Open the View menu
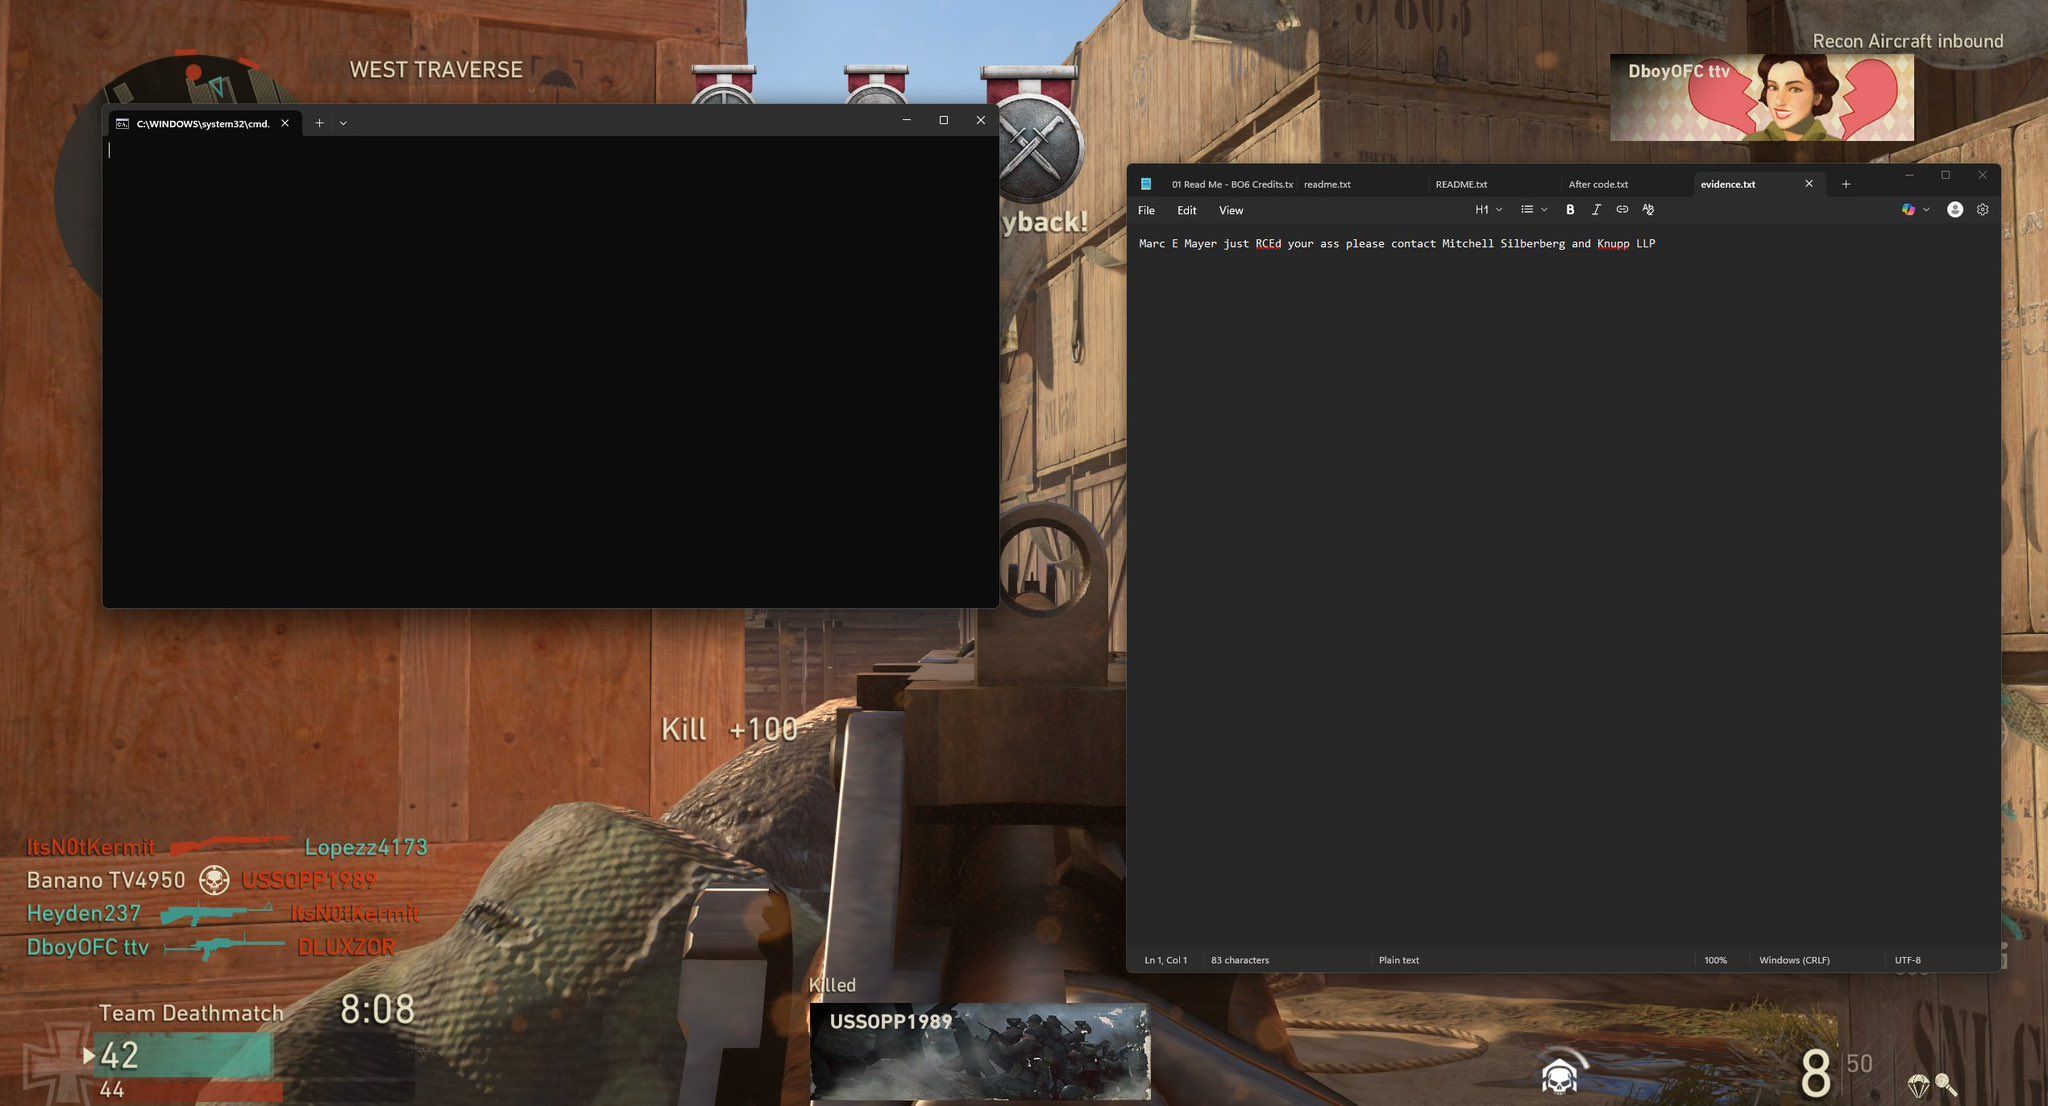The image size is (2048, 1106). (1230, 211)
